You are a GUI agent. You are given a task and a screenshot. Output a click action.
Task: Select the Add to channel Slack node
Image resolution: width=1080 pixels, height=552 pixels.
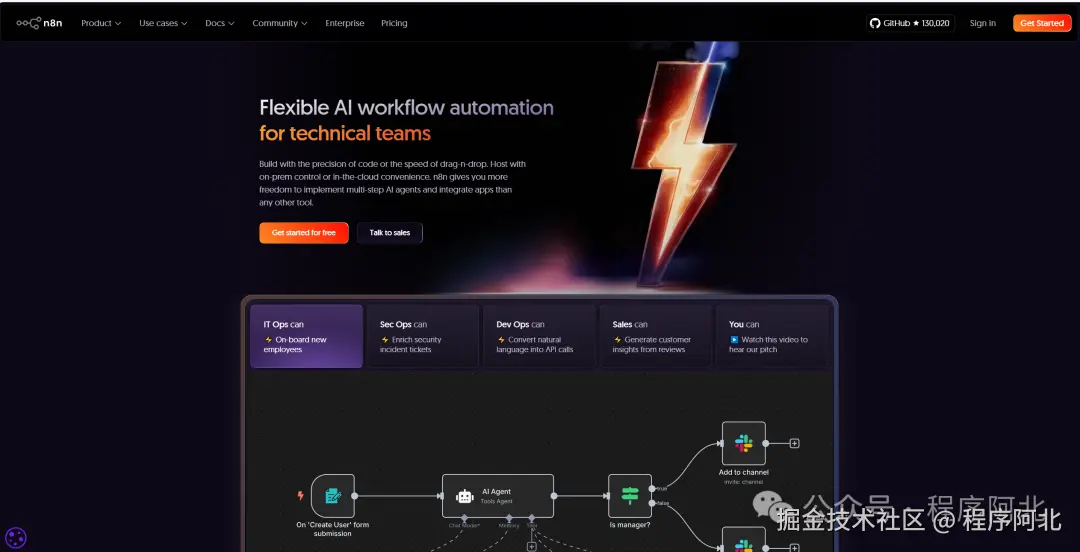pyautogui.click(x=743, y=443)
